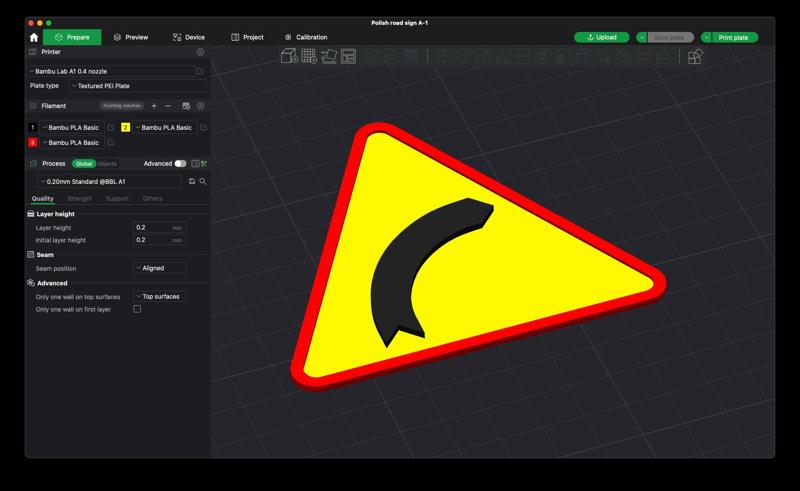The height and width of the screenshot is (491, 800).
Task: Open the Plate type dropdown
Action: (129, 86)
